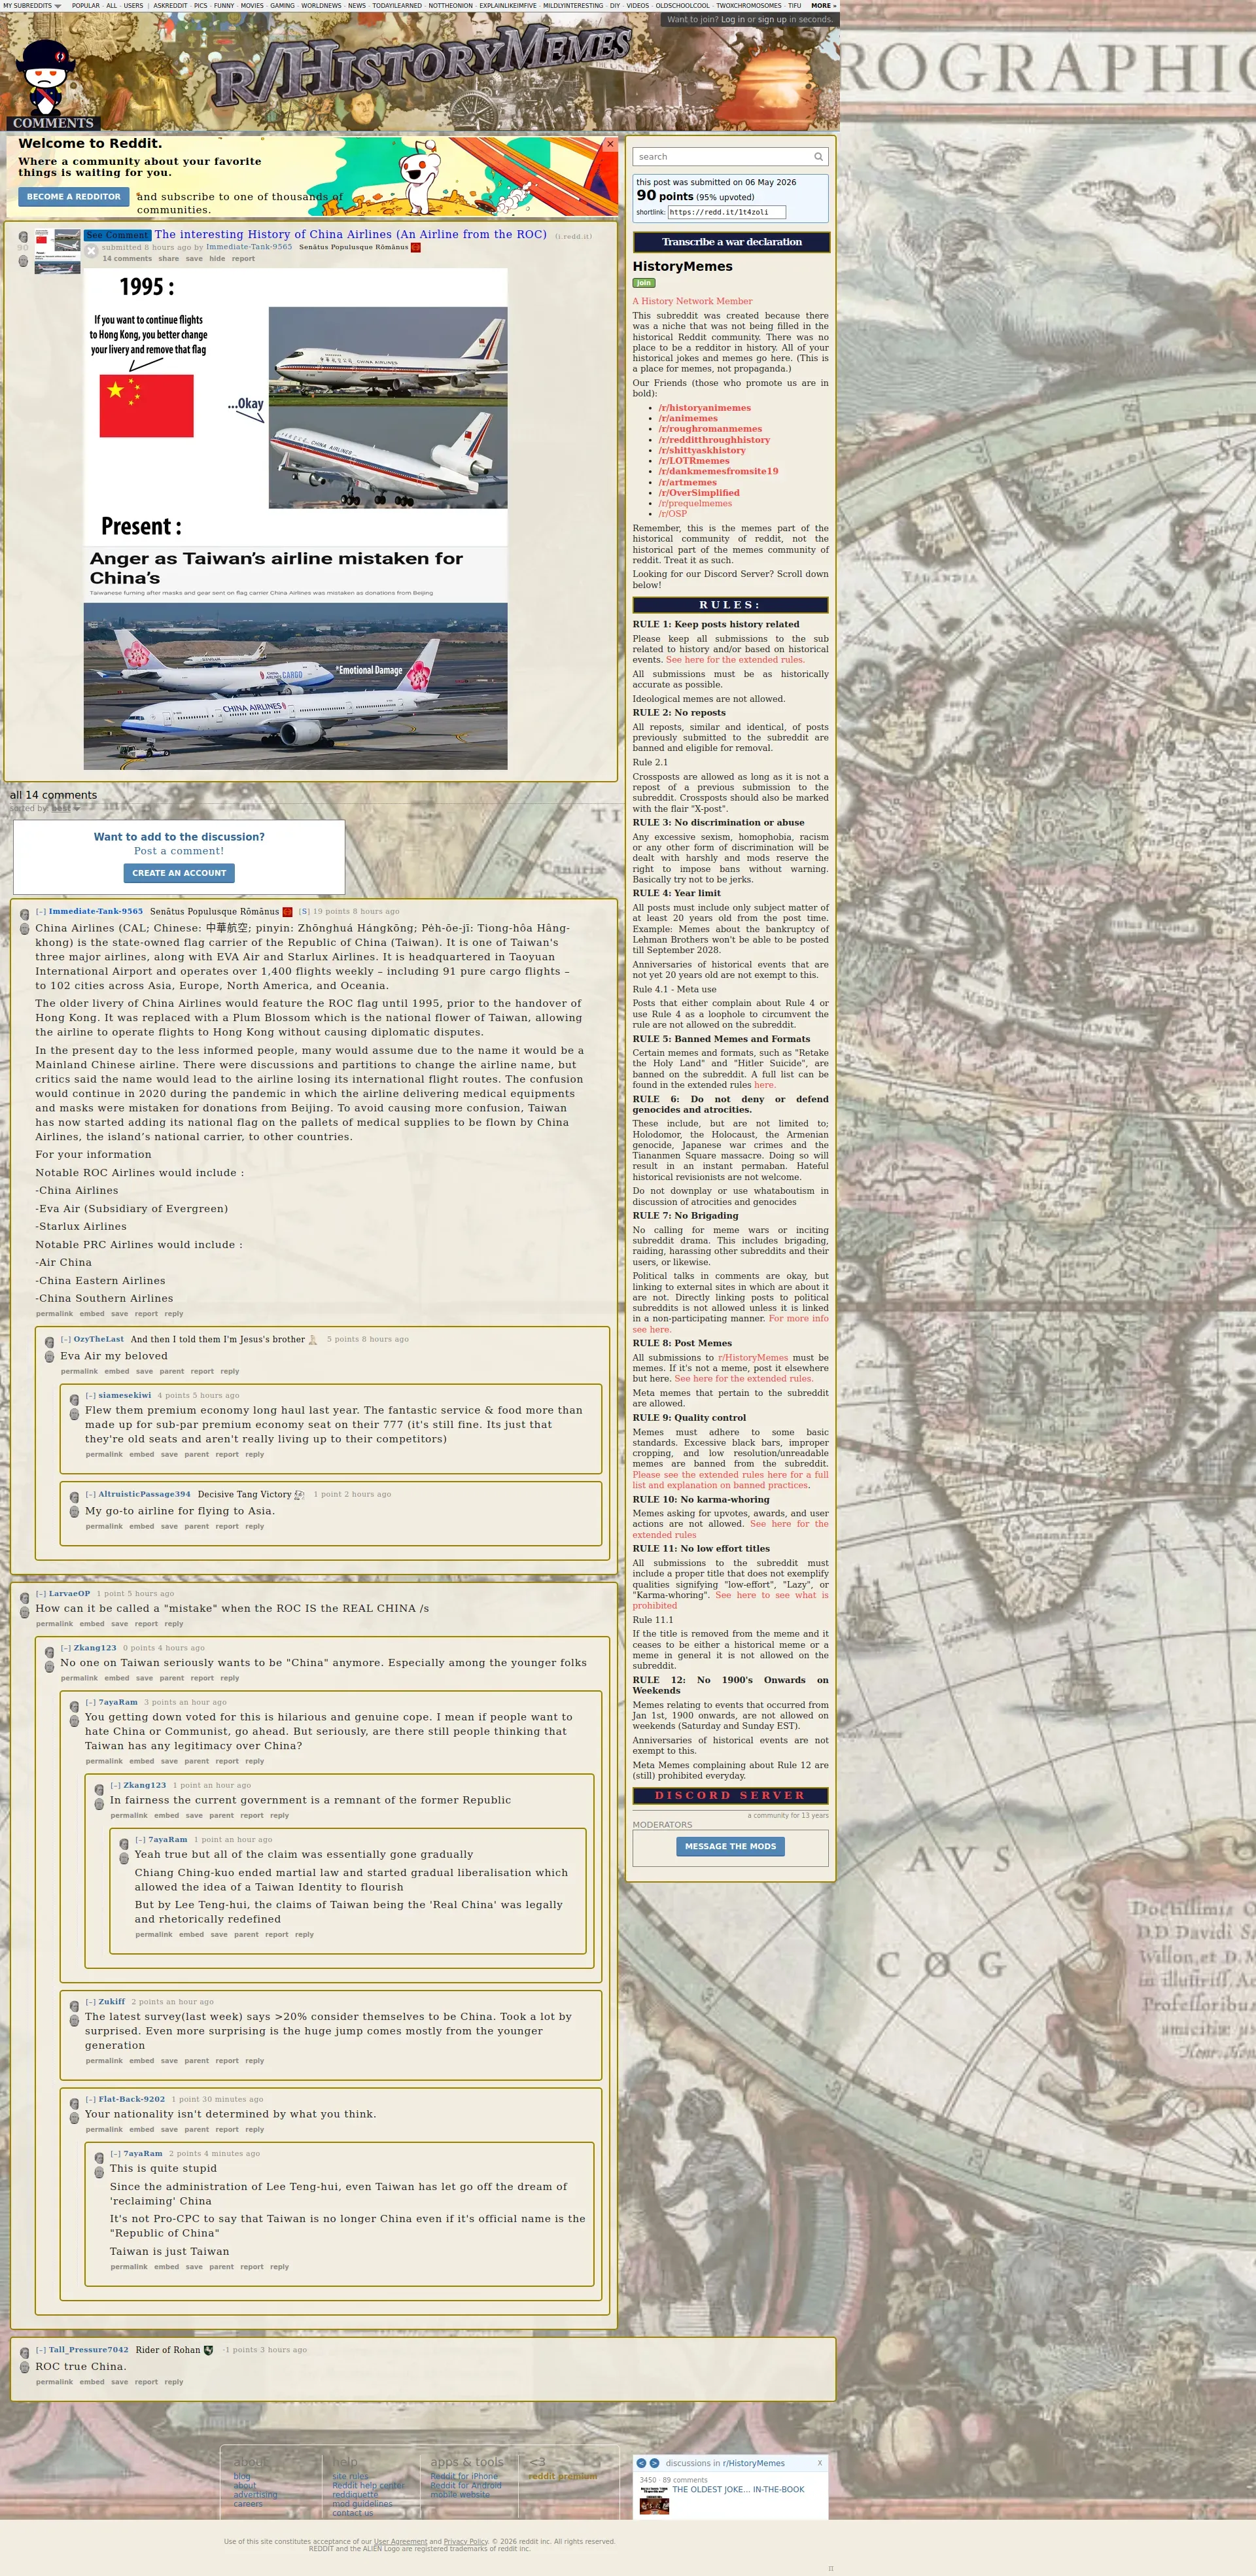The image size is (1256, 2576).
Task: Click Tall_Pressure7042's Rider of Rohan flair icon
Action: 208,2350
